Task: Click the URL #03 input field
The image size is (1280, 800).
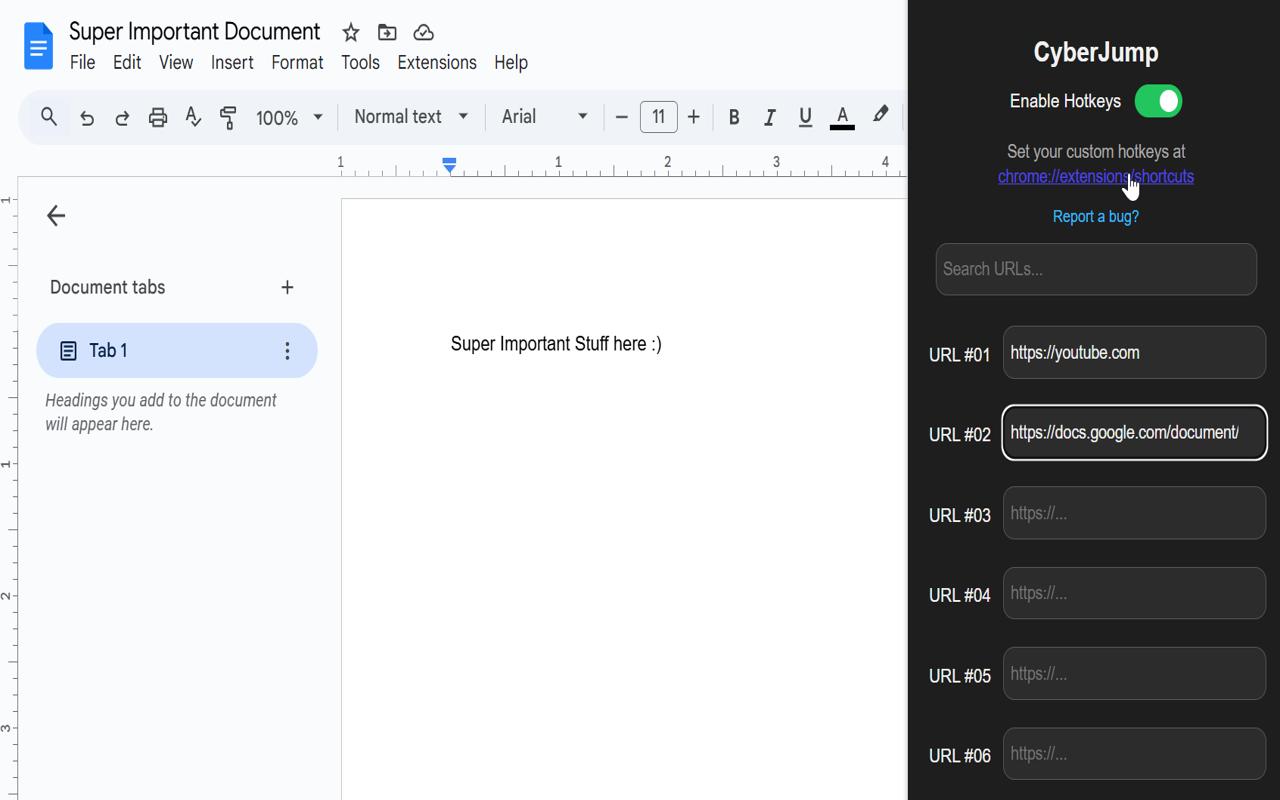Action: click(x=1134, y=513)
